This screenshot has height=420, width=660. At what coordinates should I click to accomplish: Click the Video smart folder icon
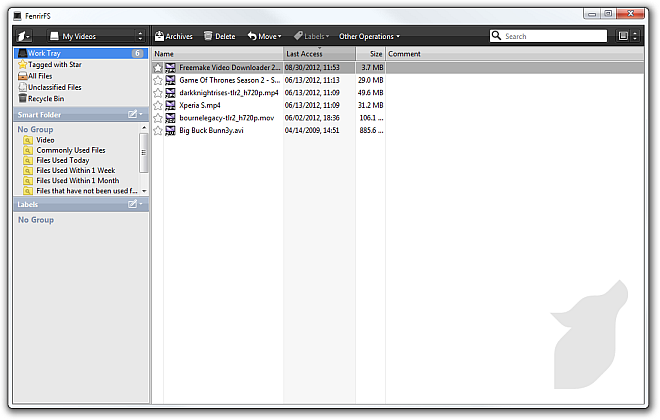[28, 140]
